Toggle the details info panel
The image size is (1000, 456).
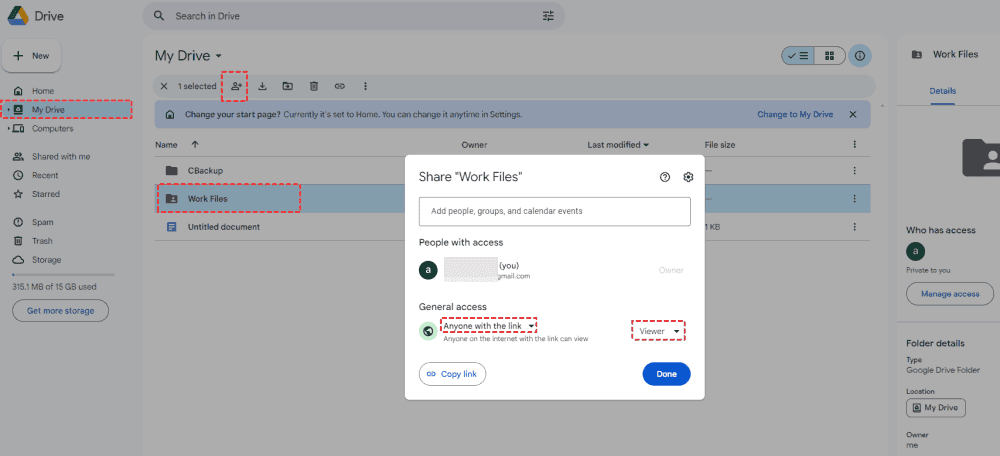(859, 56)
